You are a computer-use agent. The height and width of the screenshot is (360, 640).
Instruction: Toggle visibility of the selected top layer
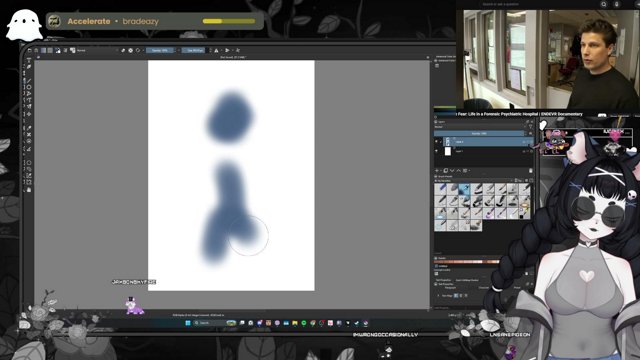(436, 141)
